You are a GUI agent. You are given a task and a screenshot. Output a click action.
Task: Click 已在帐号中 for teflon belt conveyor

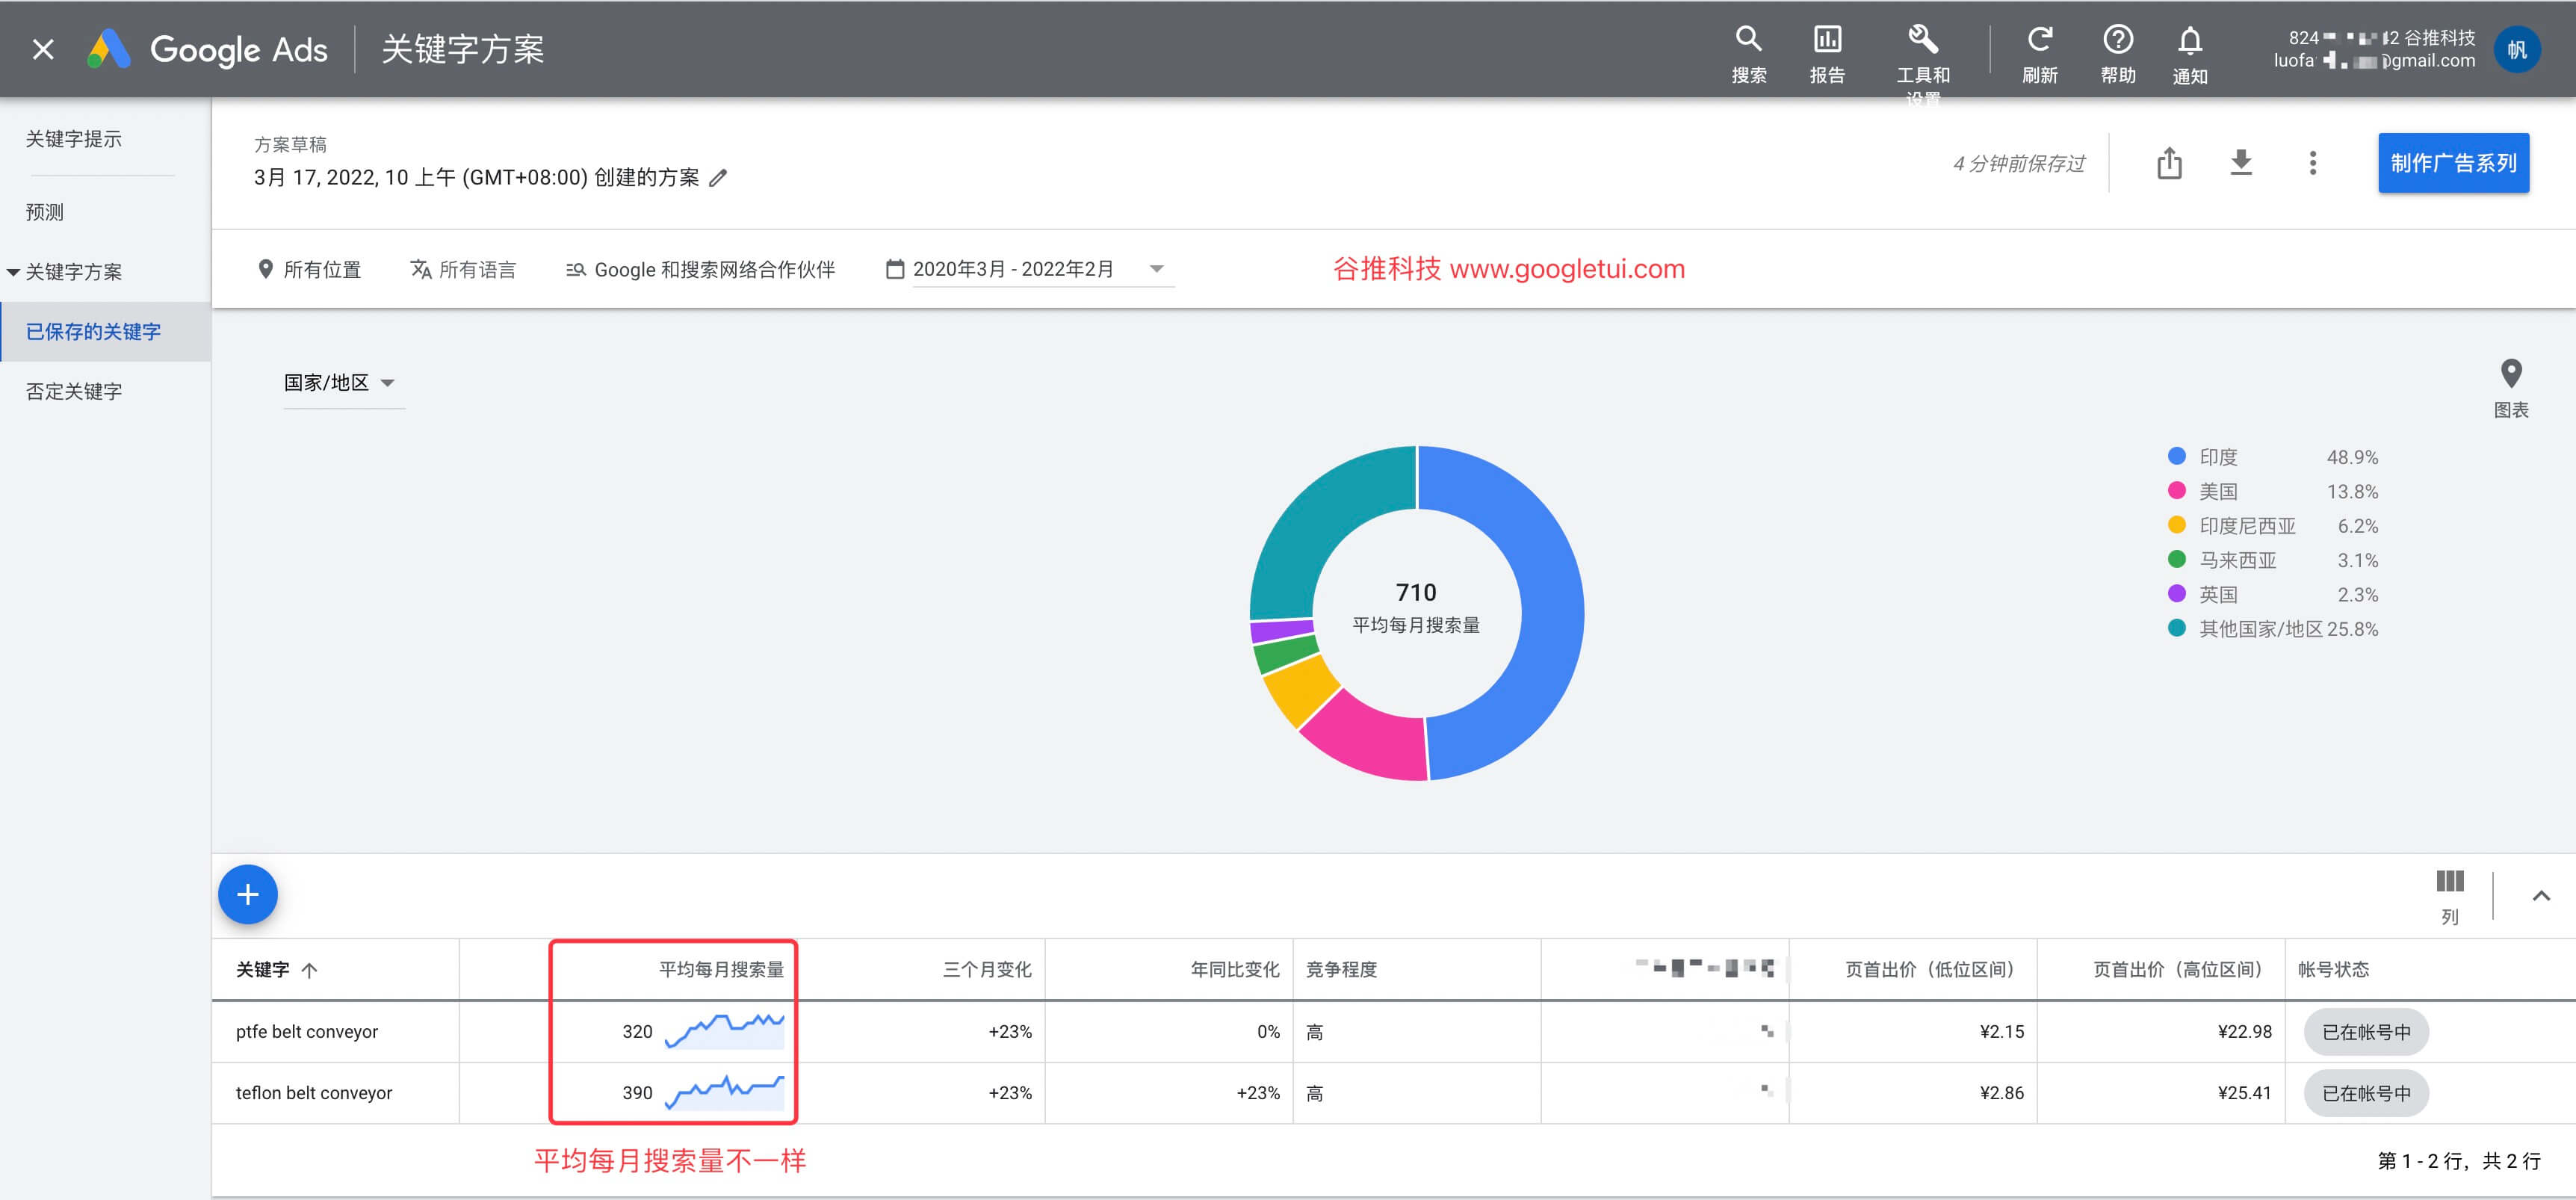tap(2366, 1092)
